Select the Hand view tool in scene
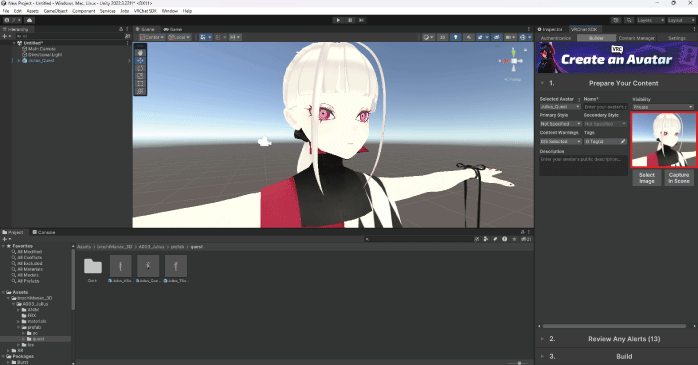 [x=140, y=53]
